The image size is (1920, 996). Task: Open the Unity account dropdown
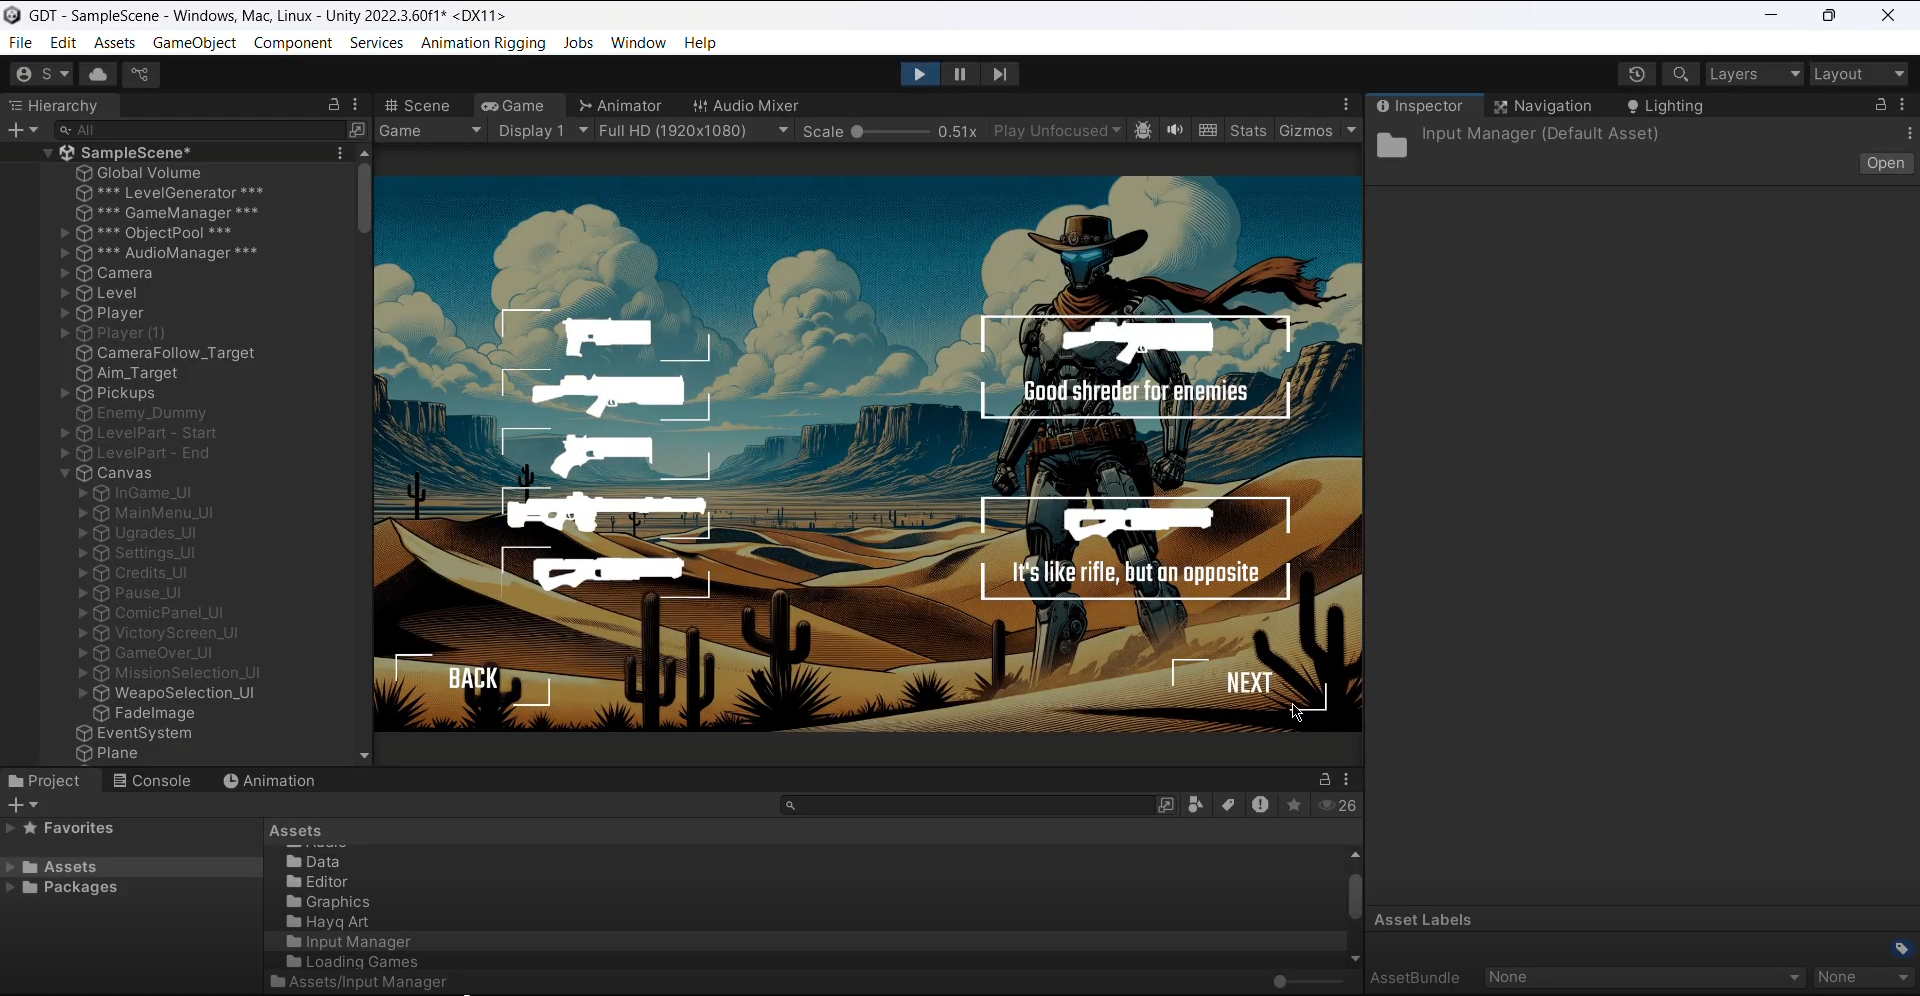tap(41, 74)
